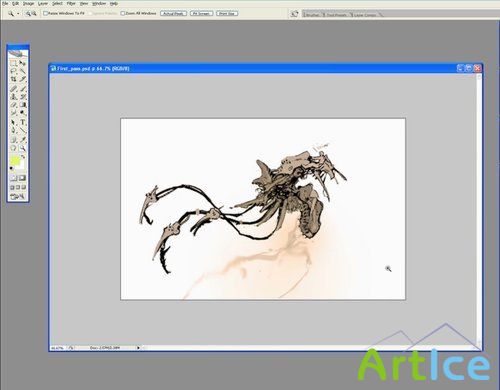
Task: Switch to Full Screen with Menu Bar
Action: click(x=18, y=187)
